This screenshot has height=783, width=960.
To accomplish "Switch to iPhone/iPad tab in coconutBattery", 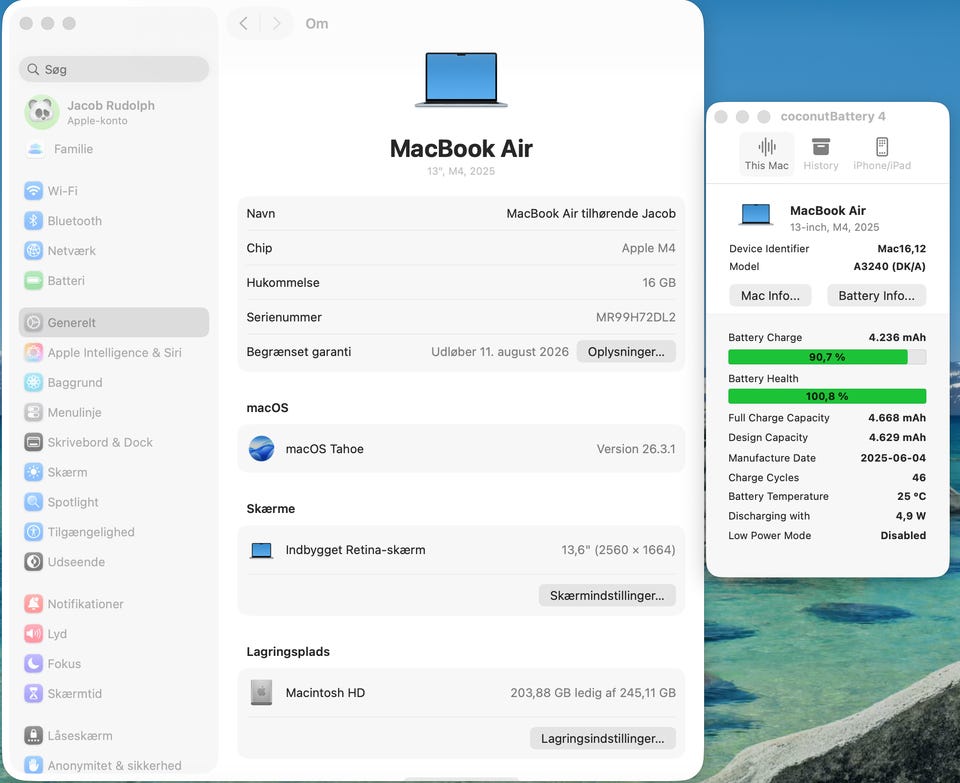I will pyautogui.click(x=882, y=154).
